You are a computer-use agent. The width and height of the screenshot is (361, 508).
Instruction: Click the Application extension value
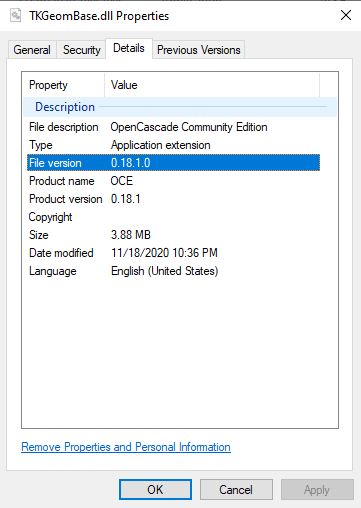161,145
